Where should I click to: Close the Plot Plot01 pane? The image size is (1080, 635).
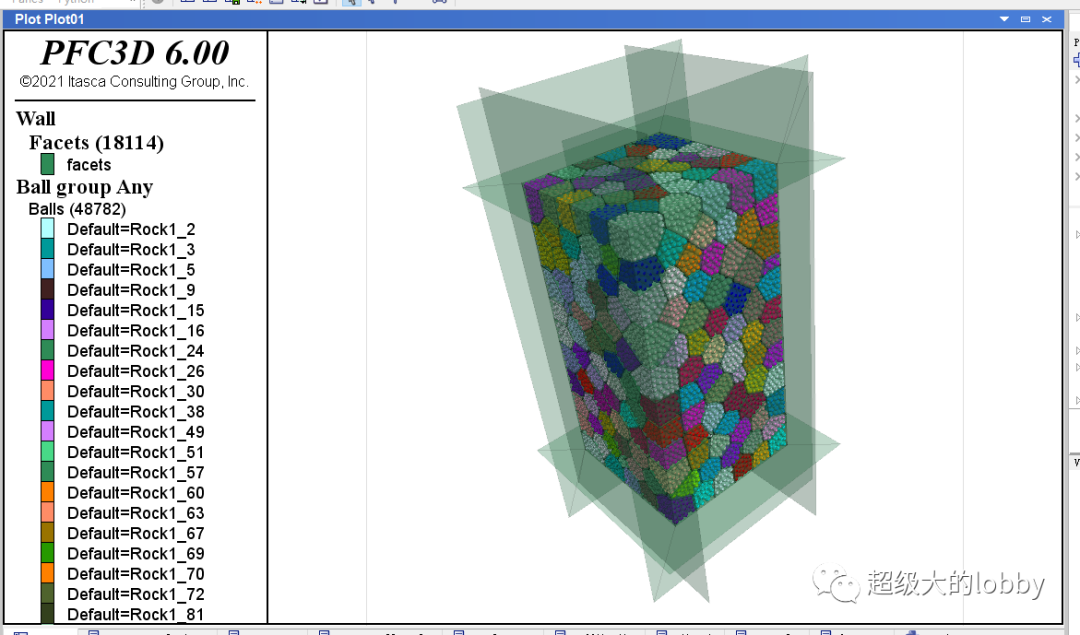1047,19
